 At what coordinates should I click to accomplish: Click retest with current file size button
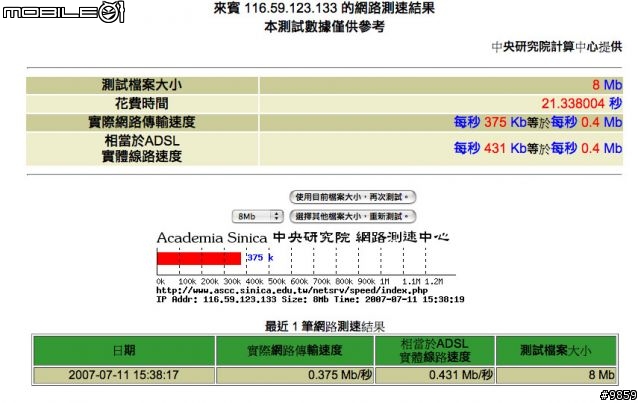pyautogui.click(x=352, y=197)
